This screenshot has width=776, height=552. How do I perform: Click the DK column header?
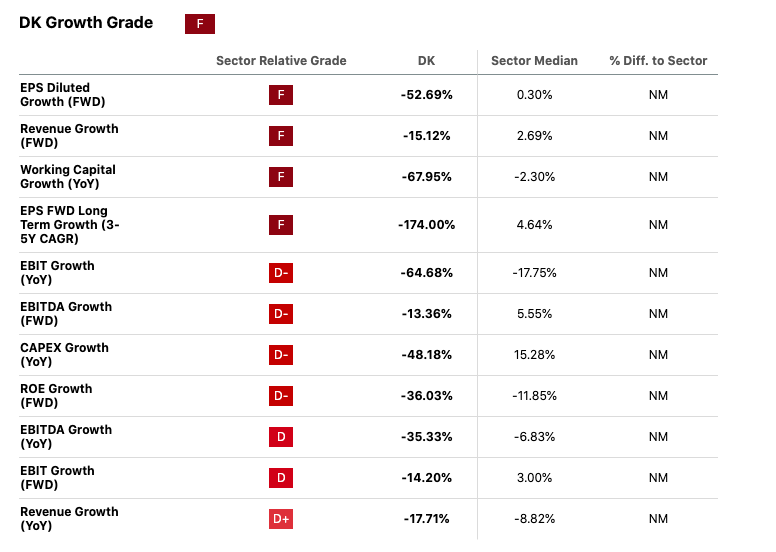426,61
